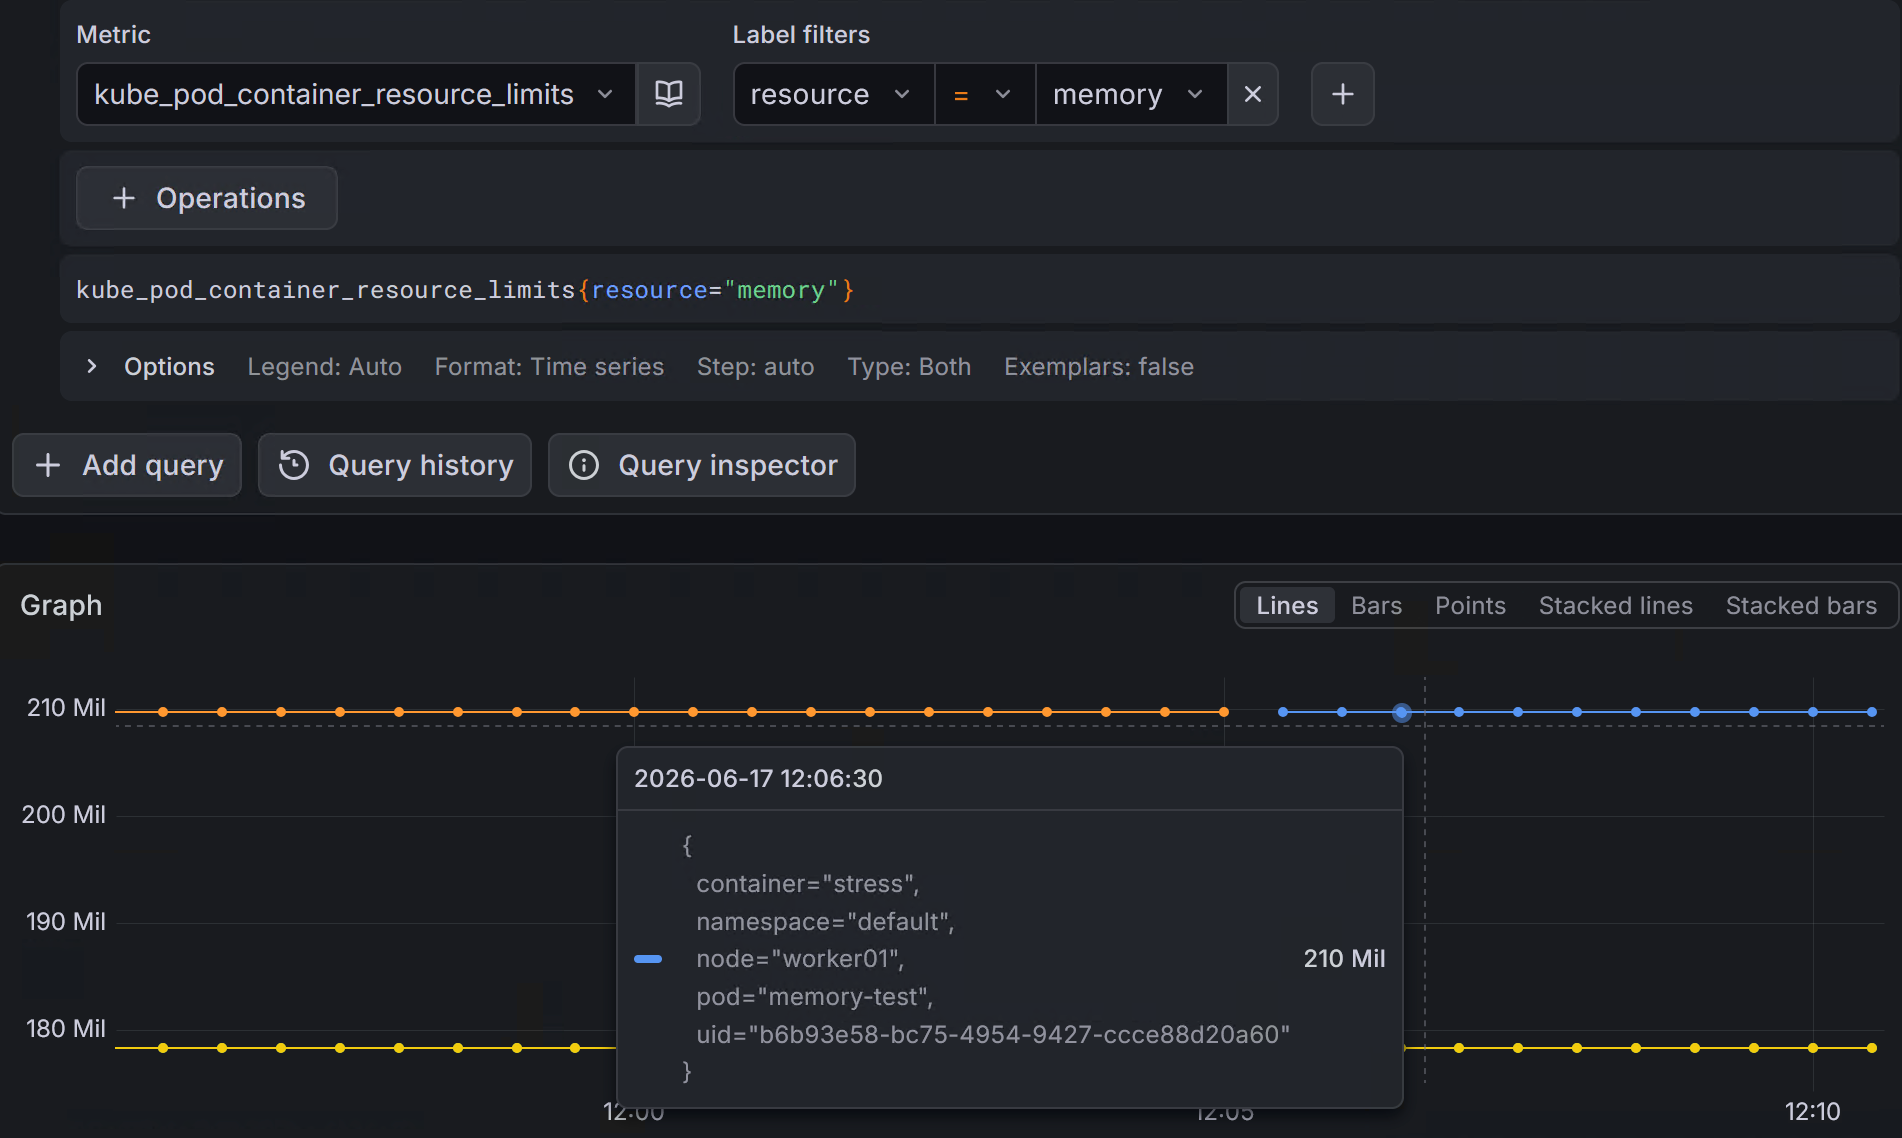Click the 210 Mil y-axis label

(66, 708)
